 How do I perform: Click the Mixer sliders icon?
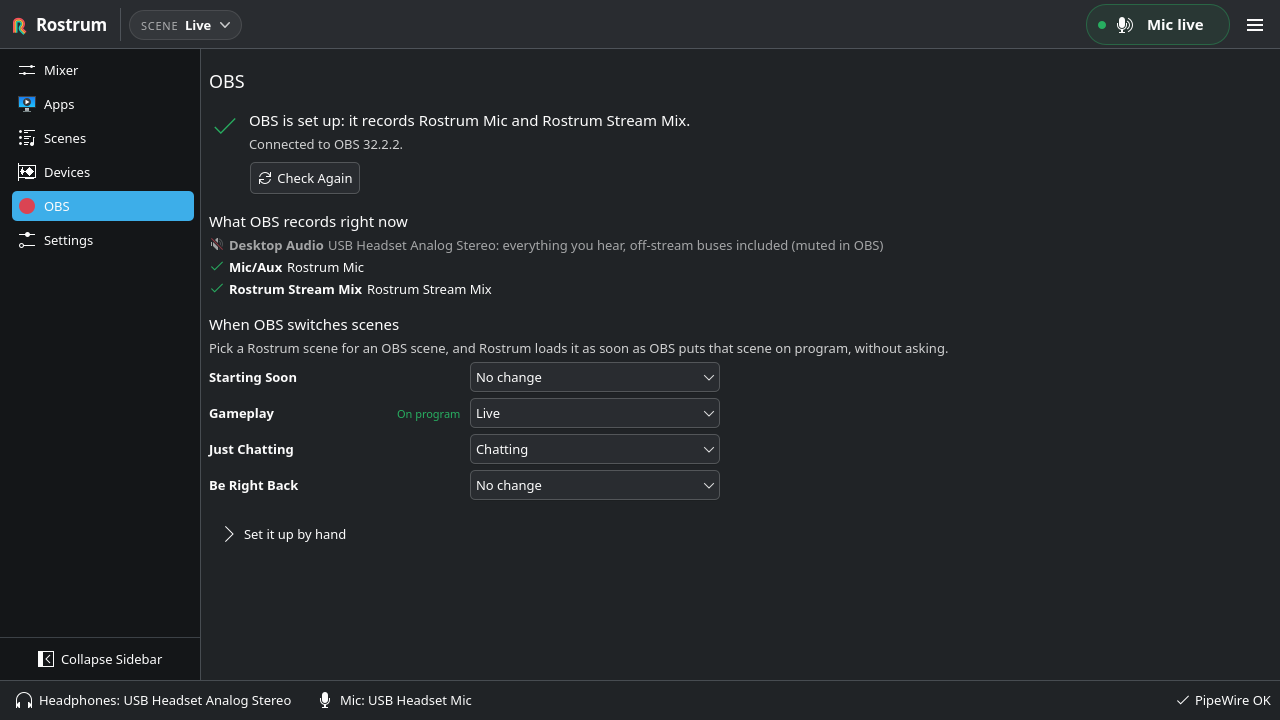pos(27,70)
